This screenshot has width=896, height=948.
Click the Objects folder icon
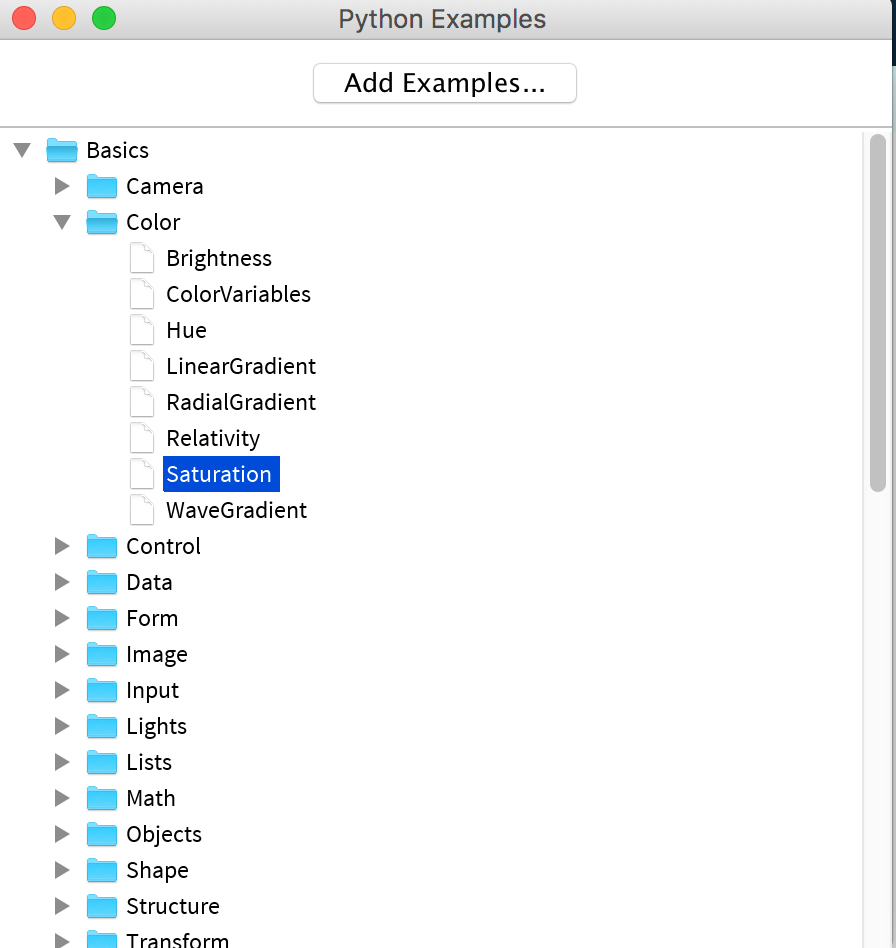point(102,834)
